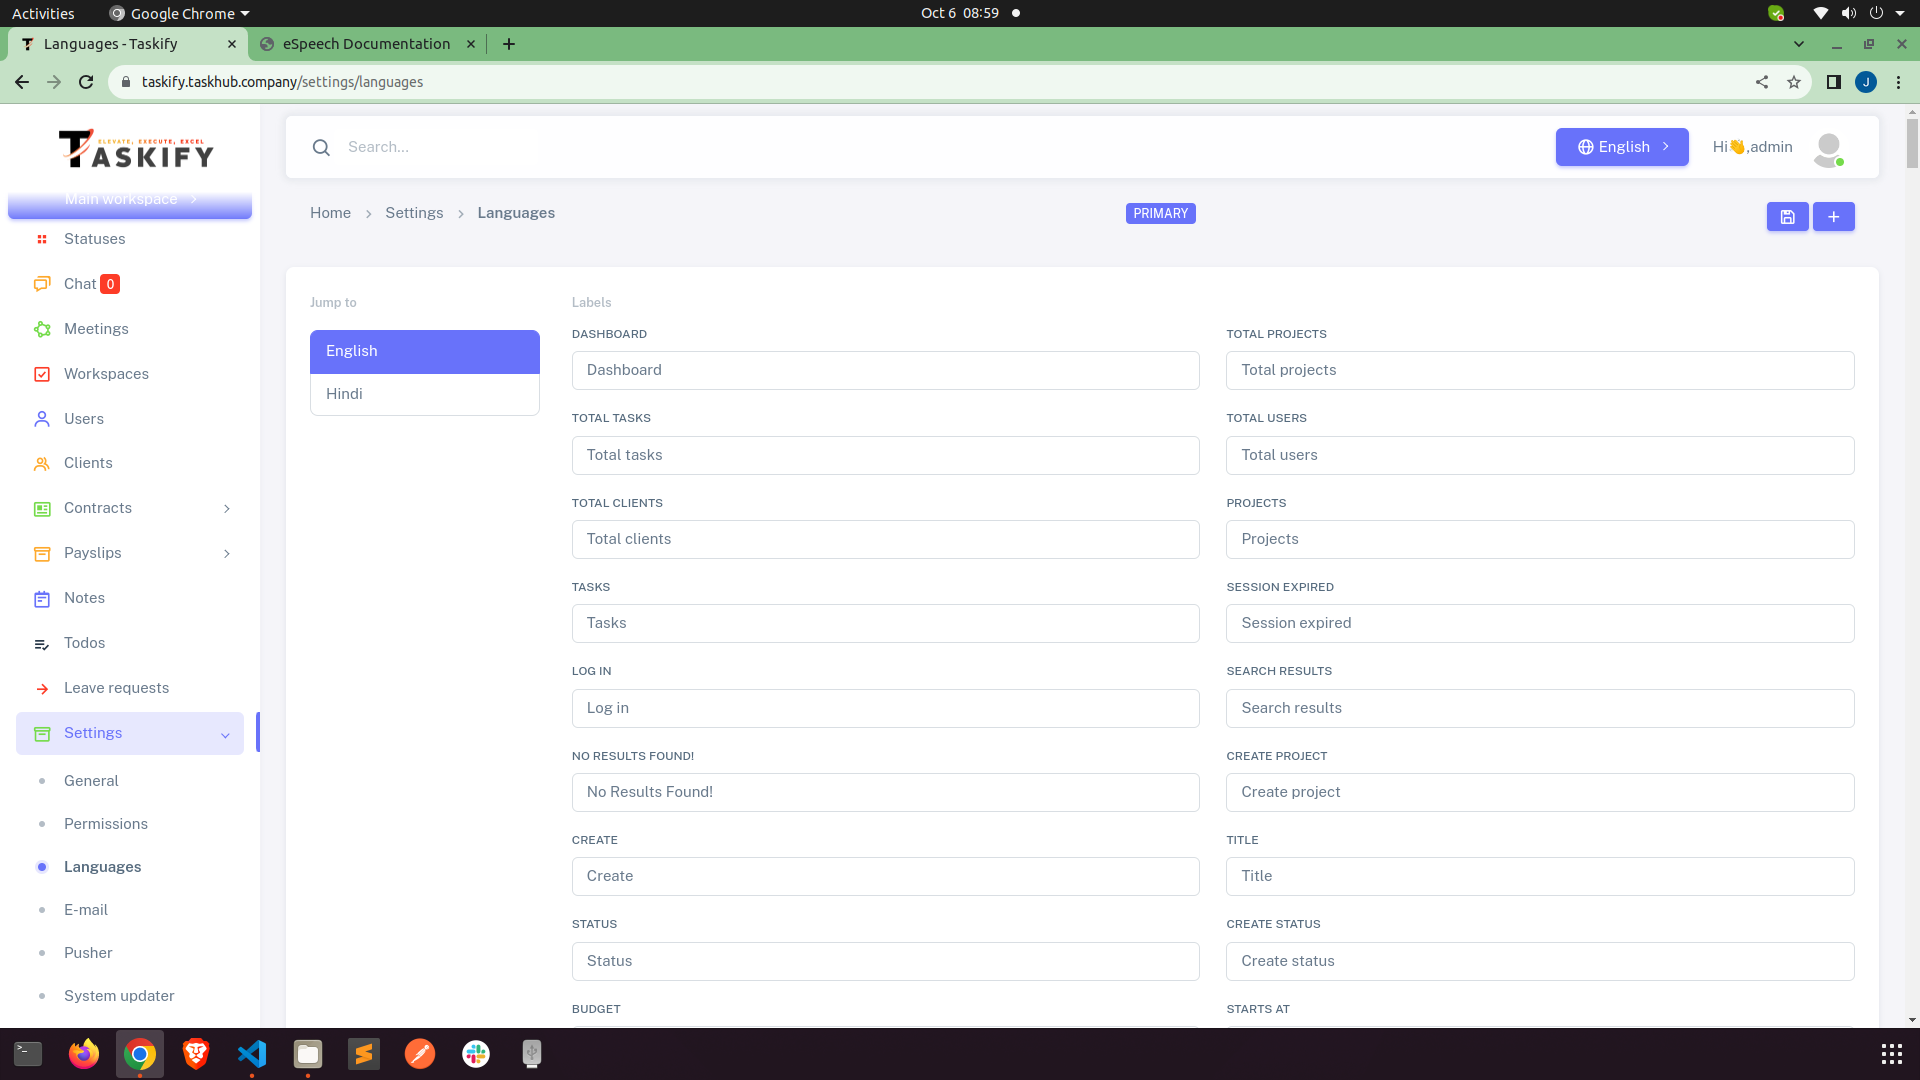Click the Home breadcrumb link
This screenshot has height=1080, width=1920.
[x=330, y=213]
